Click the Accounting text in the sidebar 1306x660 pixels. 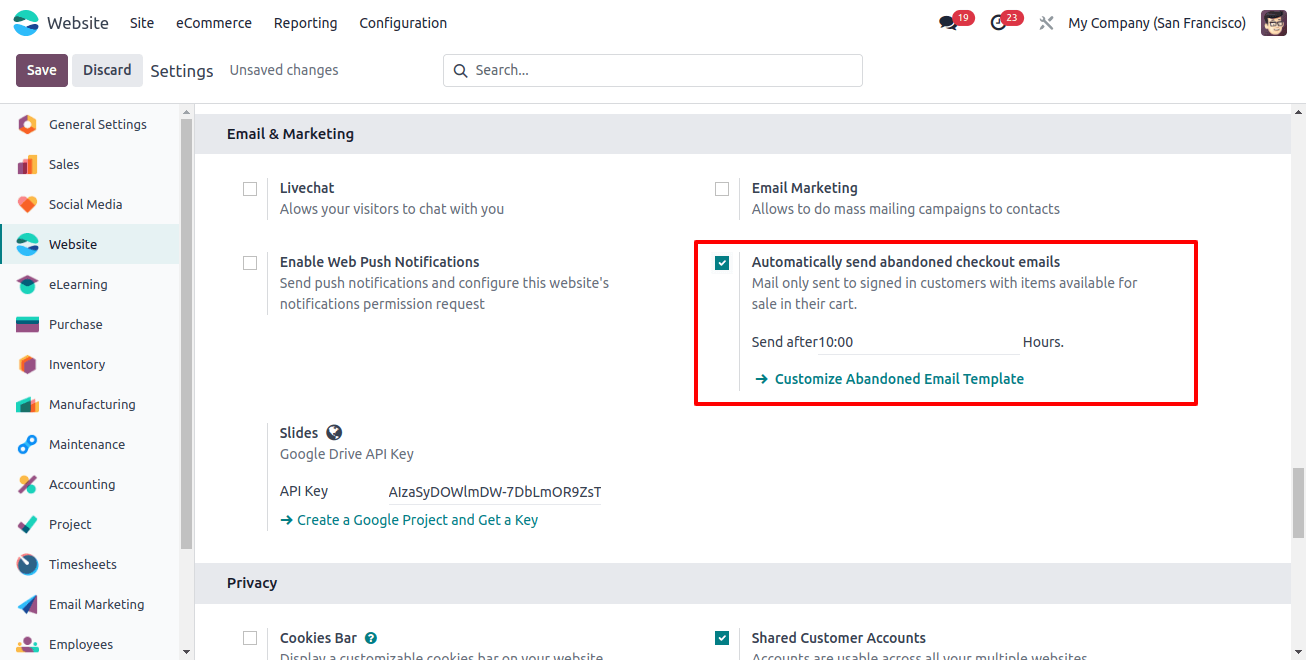(82, 485)
